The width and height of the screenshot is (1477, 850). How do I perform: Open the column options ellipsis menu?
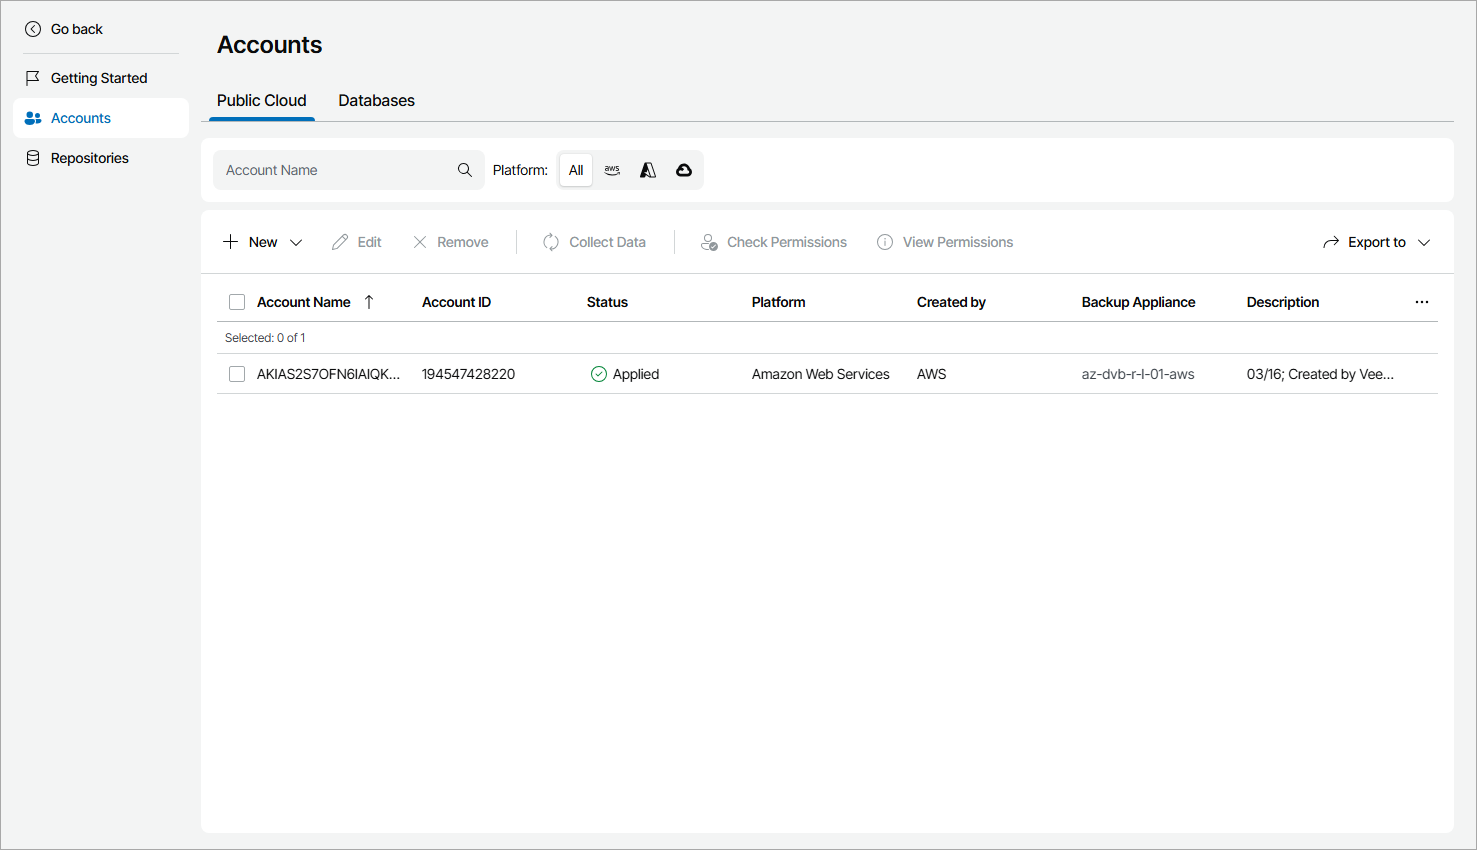(1422, 302)
